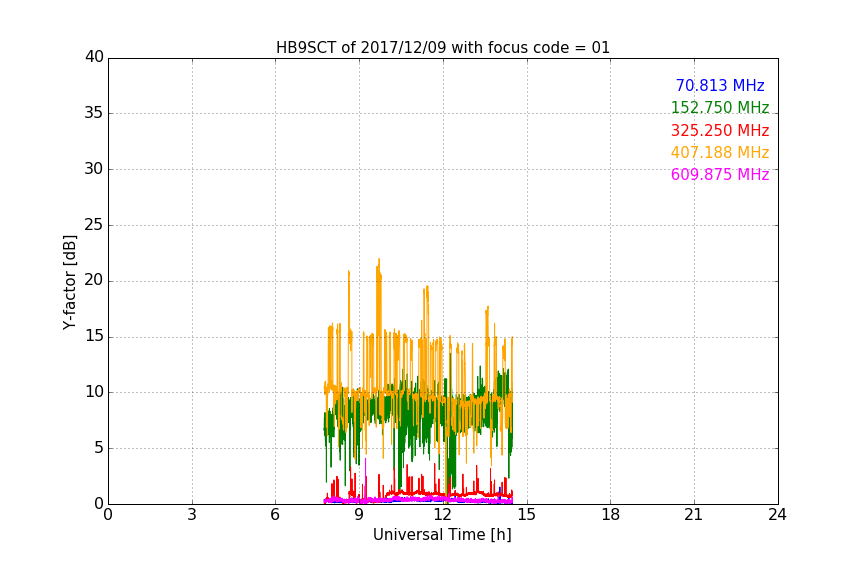
Task: Select the 152.750 MHz legend label
Action: (720, 107)
